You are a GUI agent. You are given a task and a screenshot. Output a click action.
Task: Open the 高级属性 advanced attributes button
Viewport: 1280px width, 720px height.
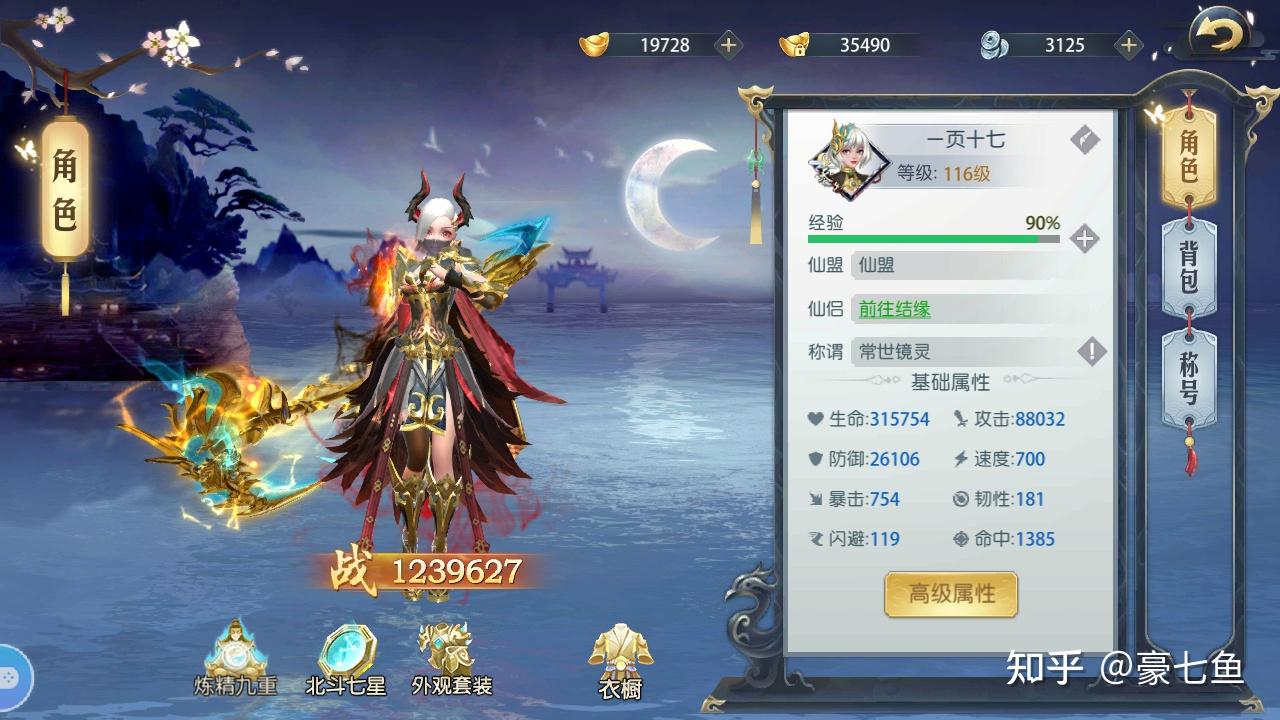951,594
